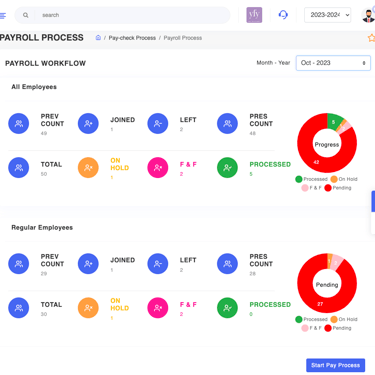Open the Oct - 2023 month selector
The image size is (375, 375).
tap(333, 63)
